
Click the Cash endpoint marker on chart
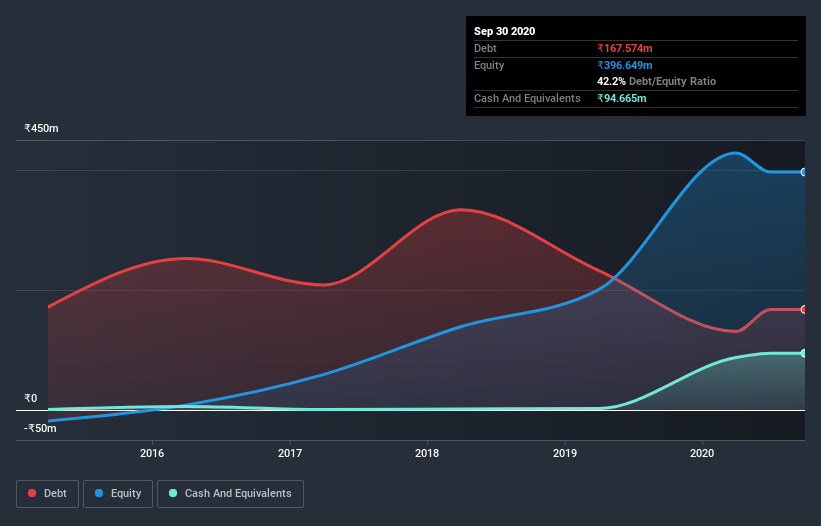[x=804, y=354]
